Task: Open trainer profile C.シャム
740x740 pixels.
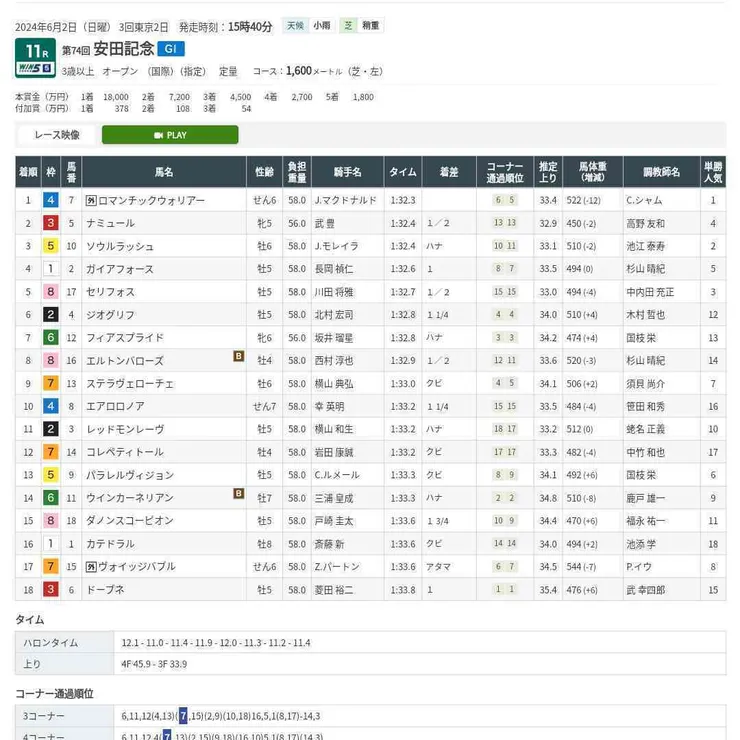Action: 644,200
